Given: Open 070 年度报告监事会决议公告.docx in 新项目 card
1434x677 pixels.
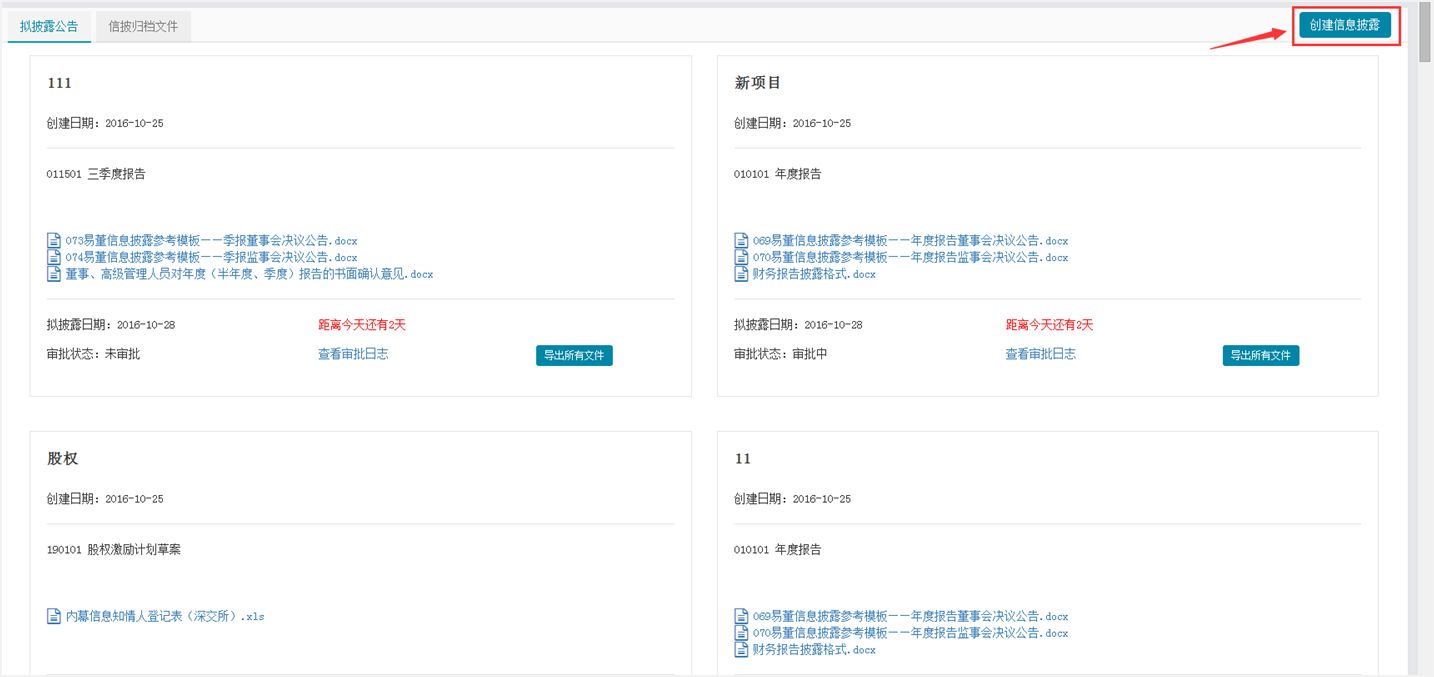Looking at the screenshot, I should pyautogui.click(x=910, y=258).
